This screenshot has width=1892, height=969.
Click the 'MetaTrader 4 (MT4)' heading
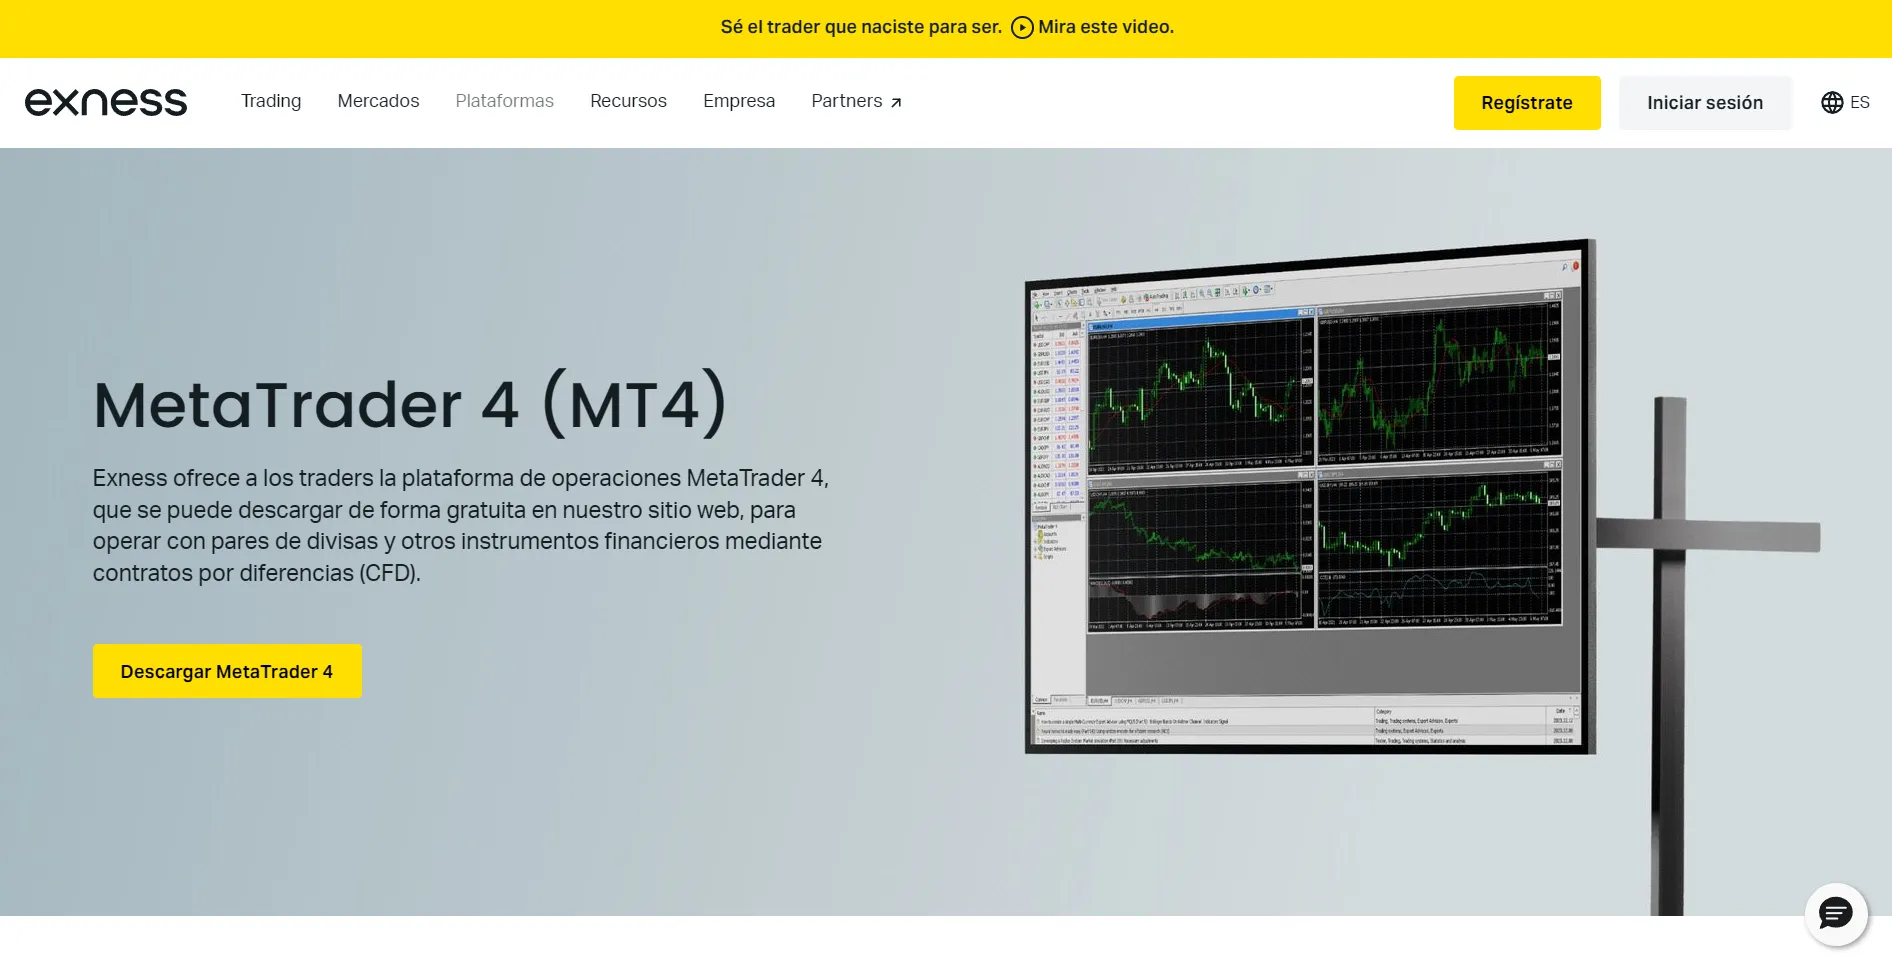click(x=410, y=404)
